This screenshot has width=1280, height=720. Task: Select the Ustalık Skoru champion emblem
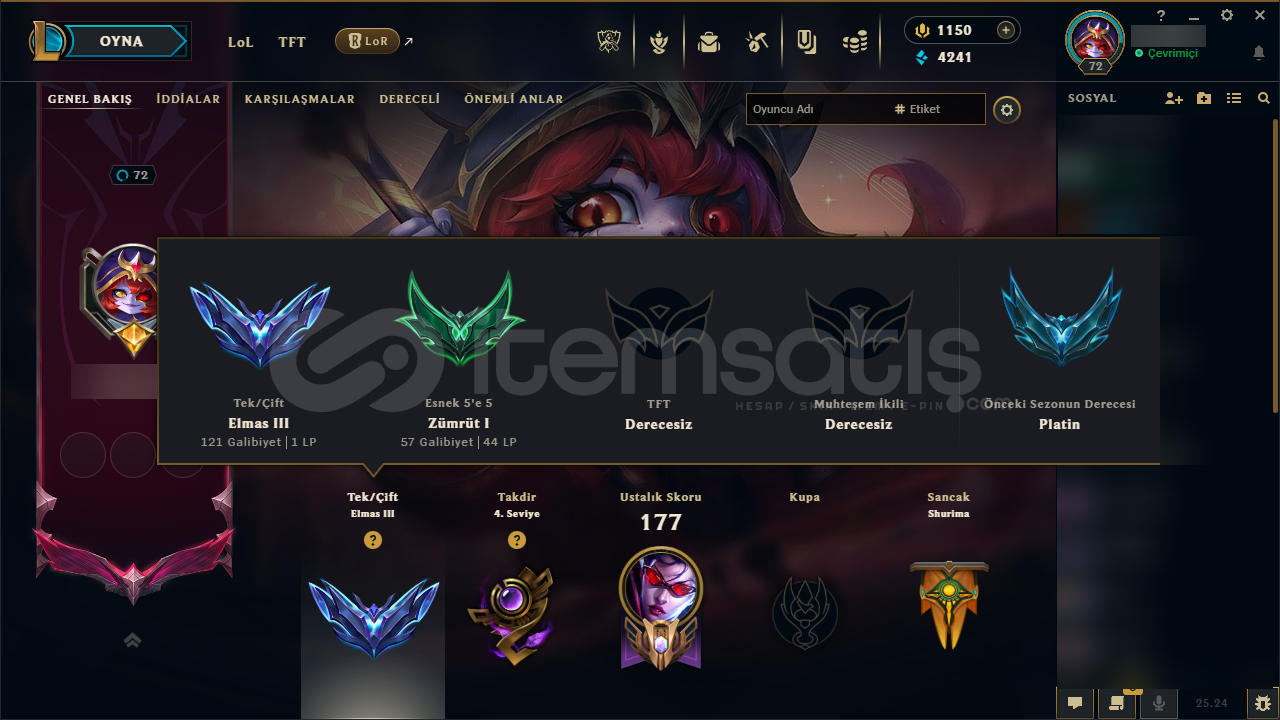click(x=661, y=608)
